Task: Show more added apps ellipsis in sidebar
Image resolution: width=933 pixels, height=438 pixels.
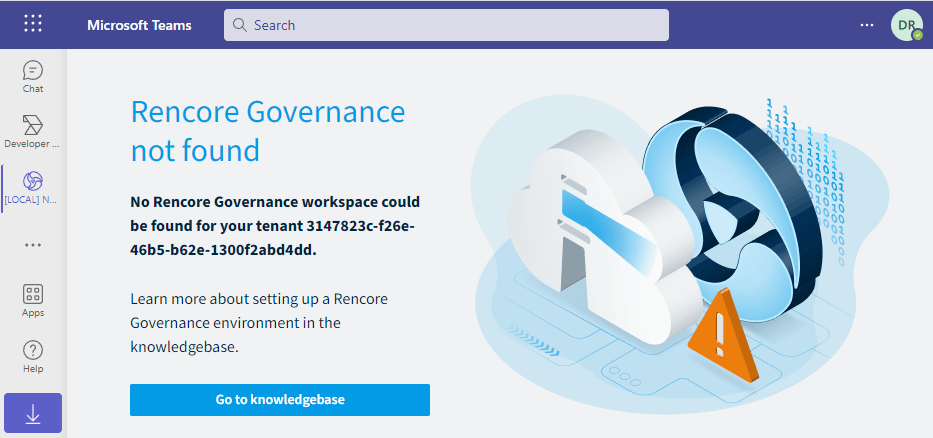Action: click(33, 245)
